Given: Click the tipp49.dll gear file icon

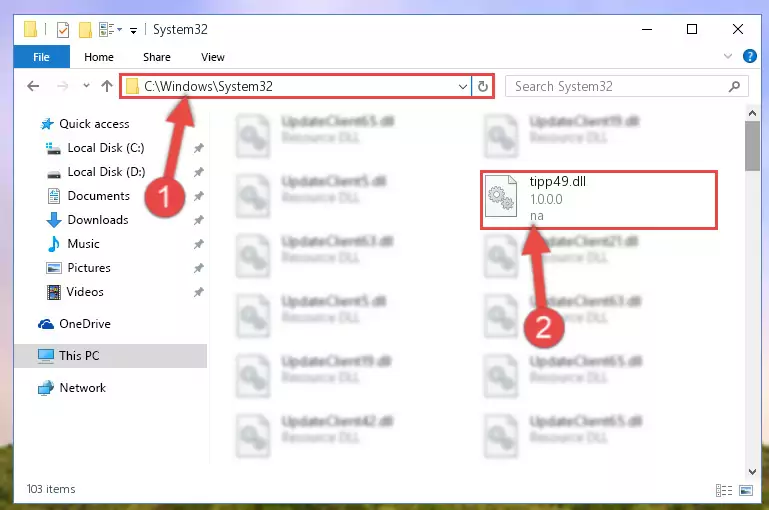Looking at the screenshot, I should coord(501,196).
